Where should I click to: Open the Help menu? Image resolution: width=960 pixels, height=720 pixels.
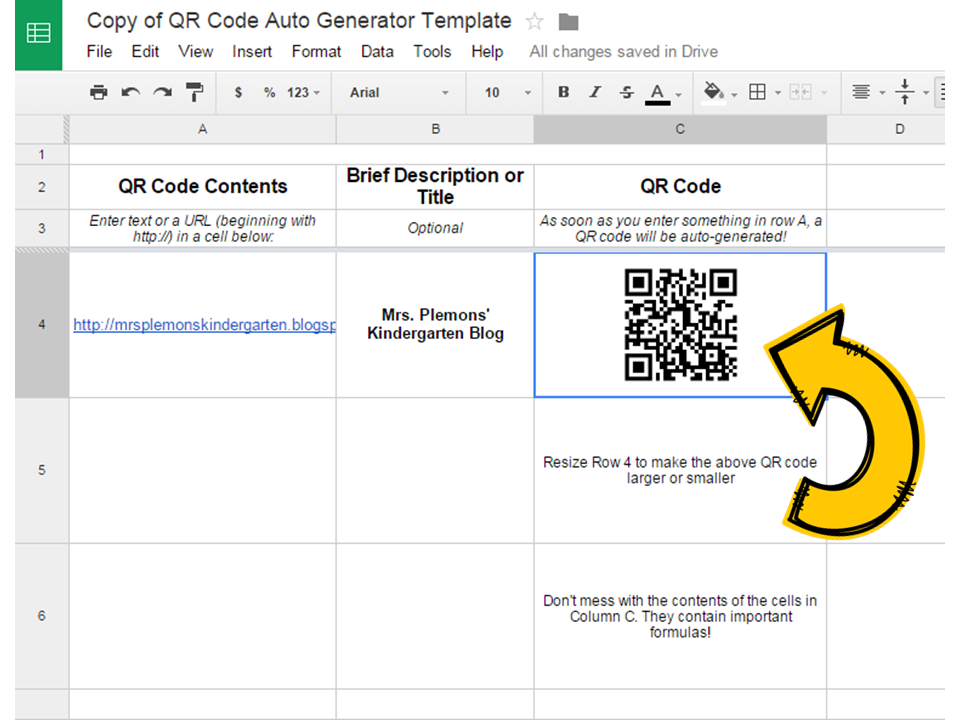[x=487, y=51]
